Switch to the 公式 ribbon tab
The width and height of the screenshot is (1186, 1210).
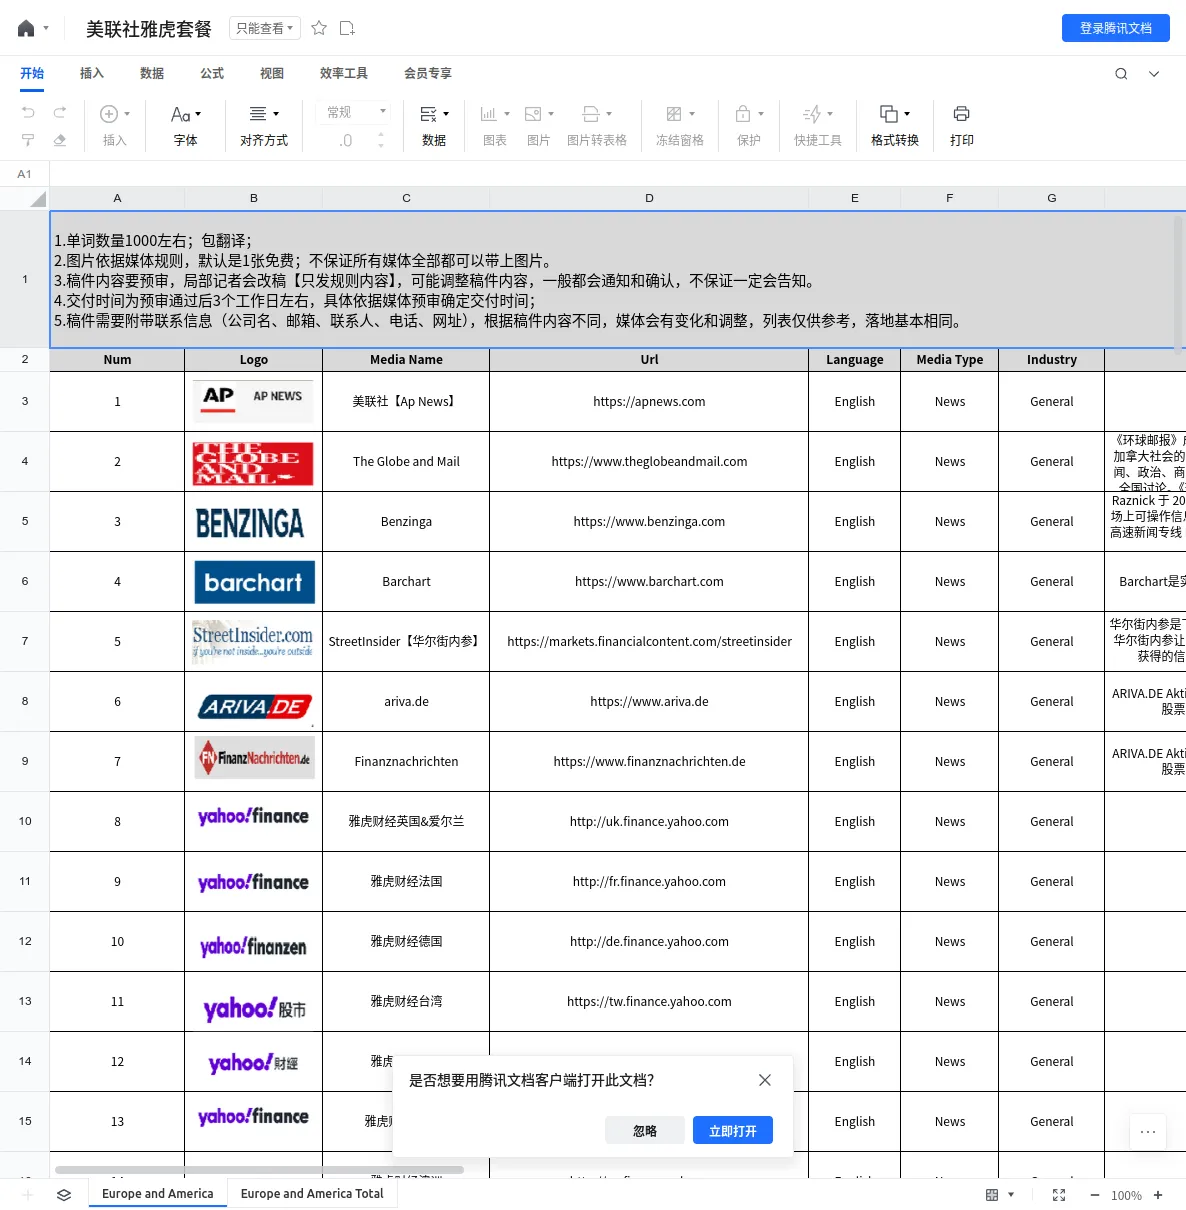[x=212, y=73]
